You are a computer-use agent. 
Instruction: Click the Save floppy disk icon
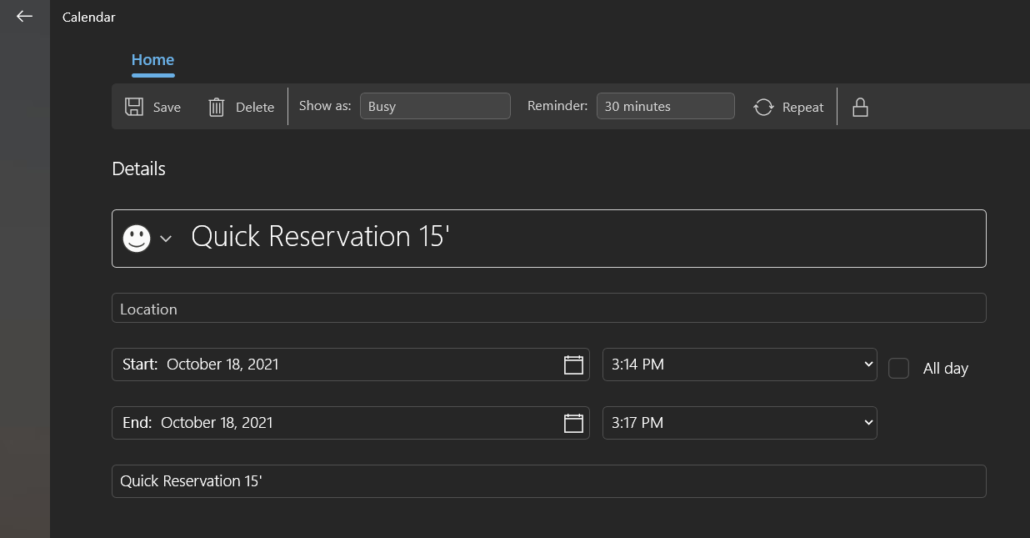click(134, 107)
